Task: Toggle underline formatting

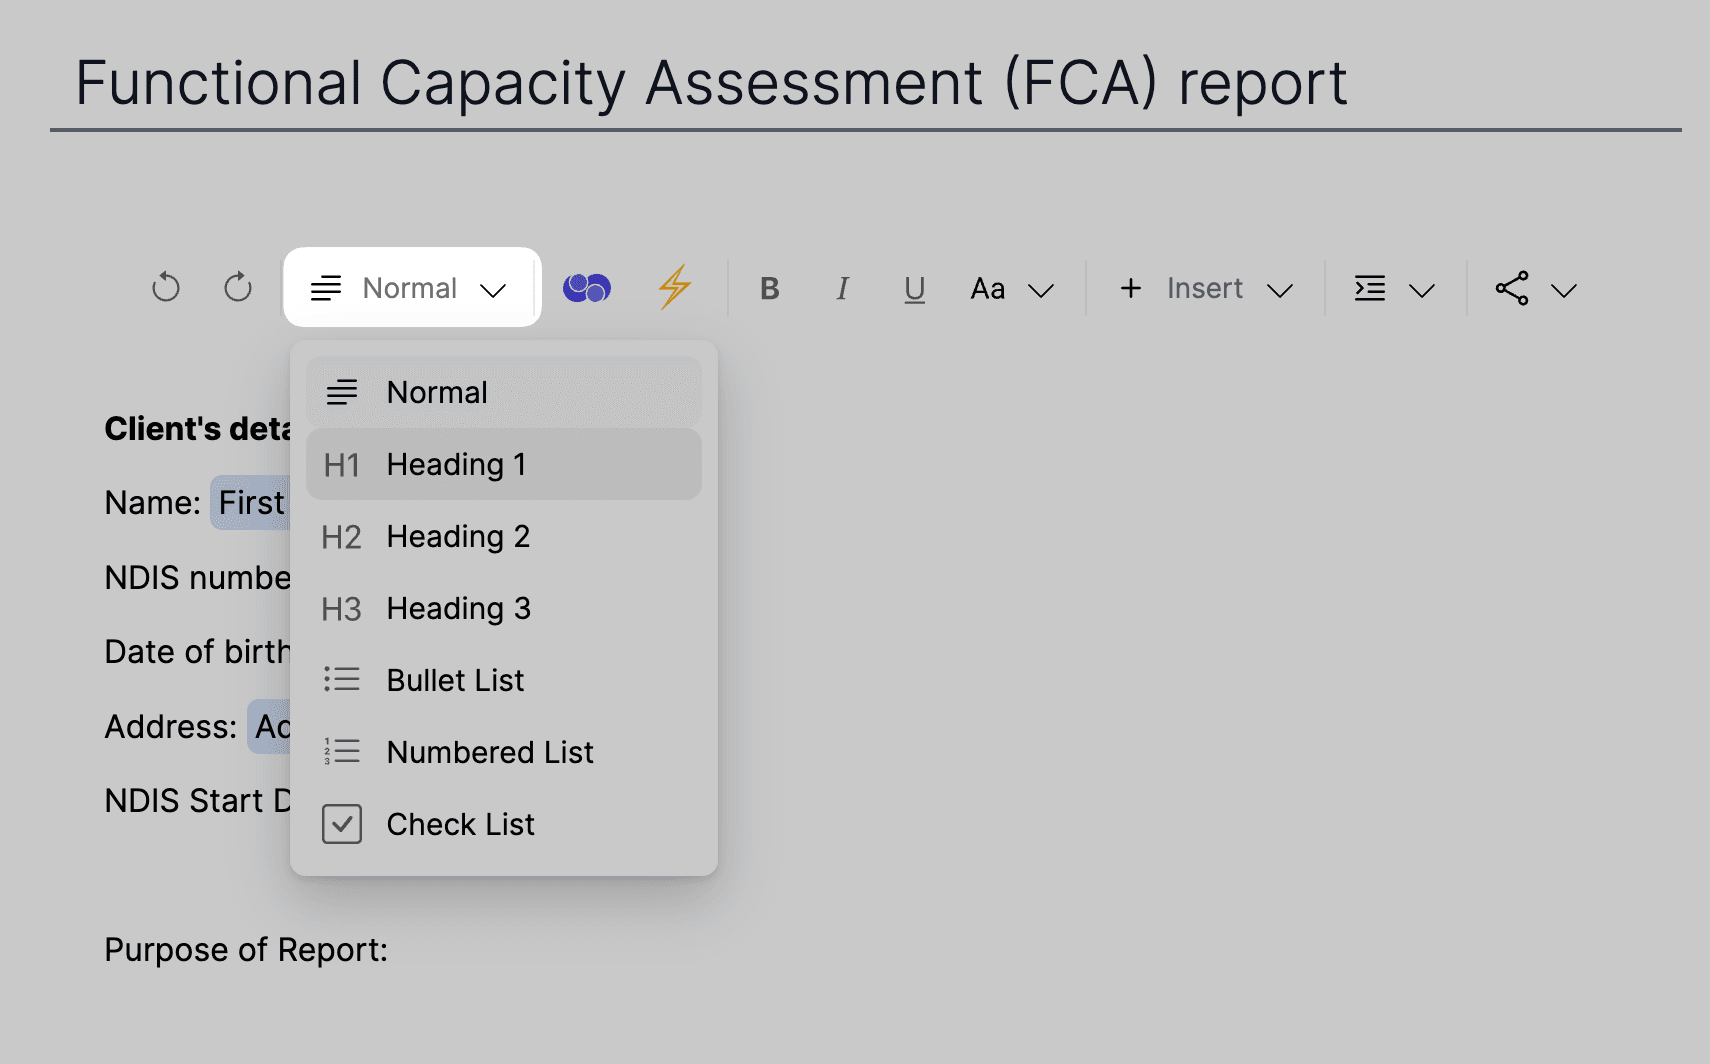Action: coord(913,288)
